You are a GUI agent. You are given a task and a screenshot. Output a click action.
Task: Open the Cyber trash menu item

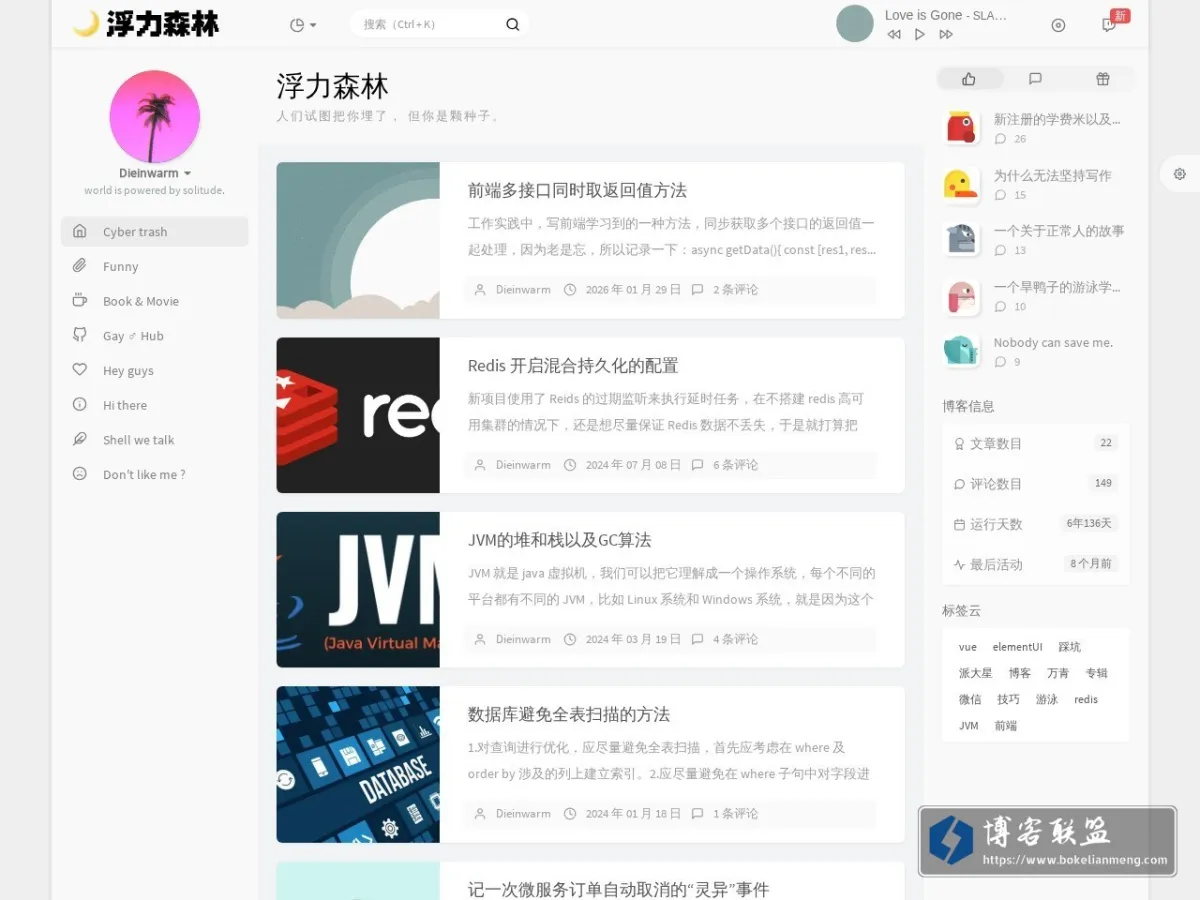[x=155, y=232]
